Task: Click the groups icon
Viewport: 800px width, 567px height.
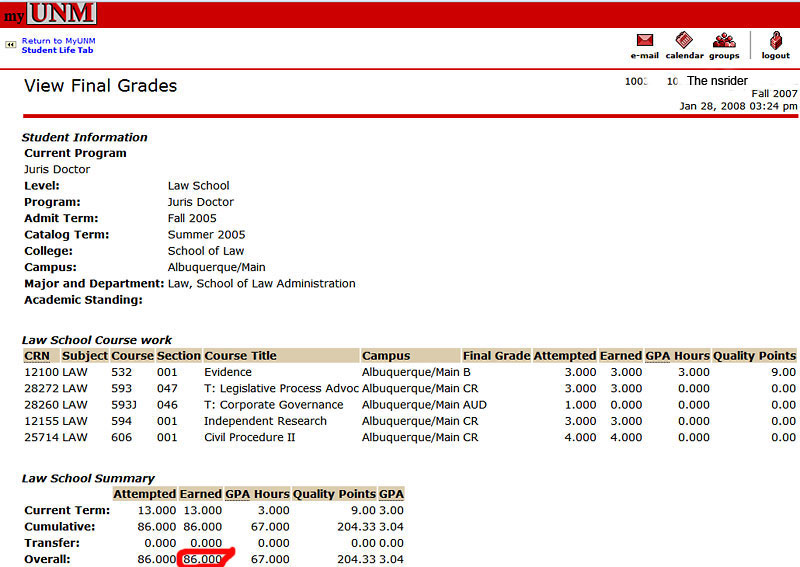Action: 724,41
